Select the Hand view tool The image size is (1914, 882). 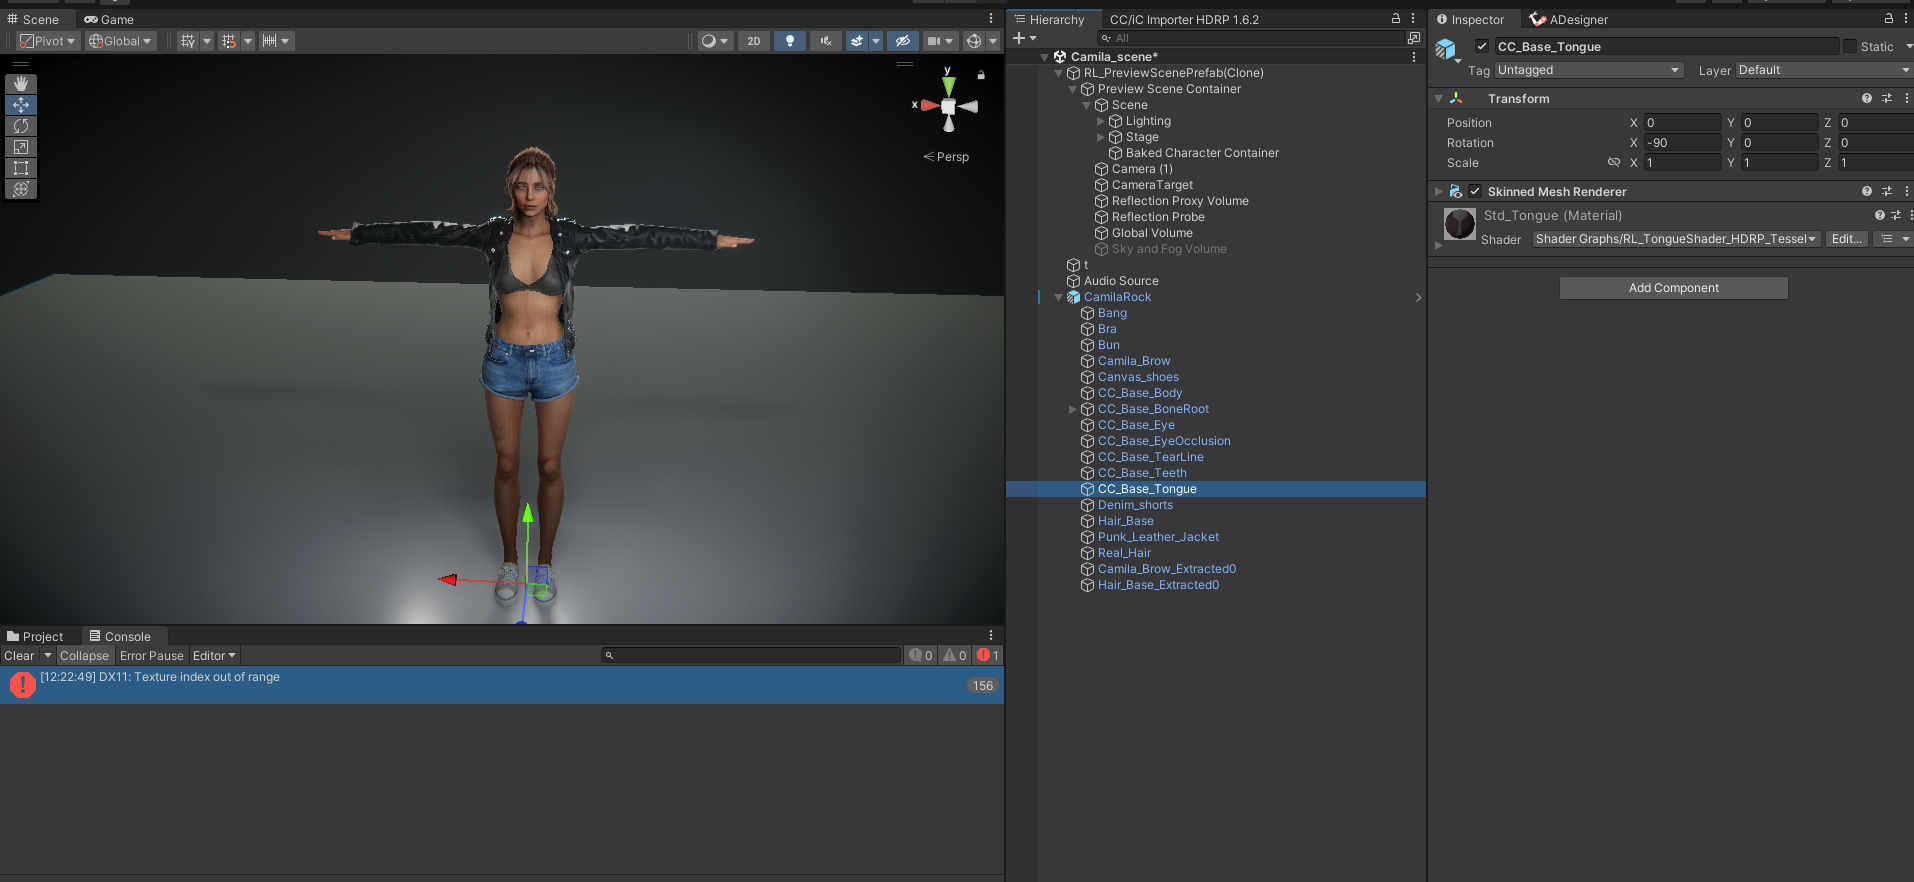coord(21,84)
